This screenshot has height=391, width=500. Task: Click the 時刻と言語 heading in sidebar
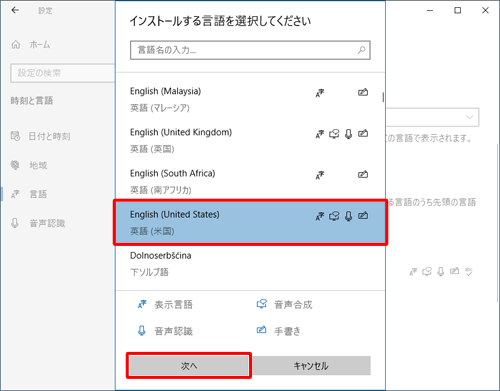pos(32,101)
